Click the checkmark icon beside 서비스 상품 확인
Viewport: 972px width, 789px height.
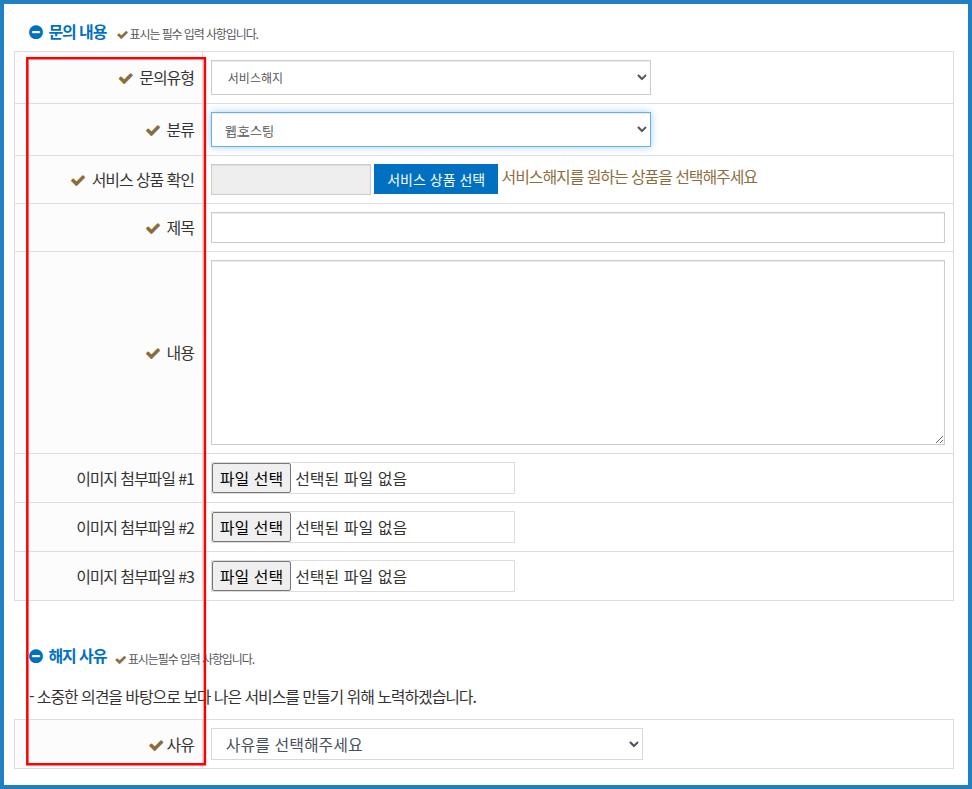[x=78, y=181]
